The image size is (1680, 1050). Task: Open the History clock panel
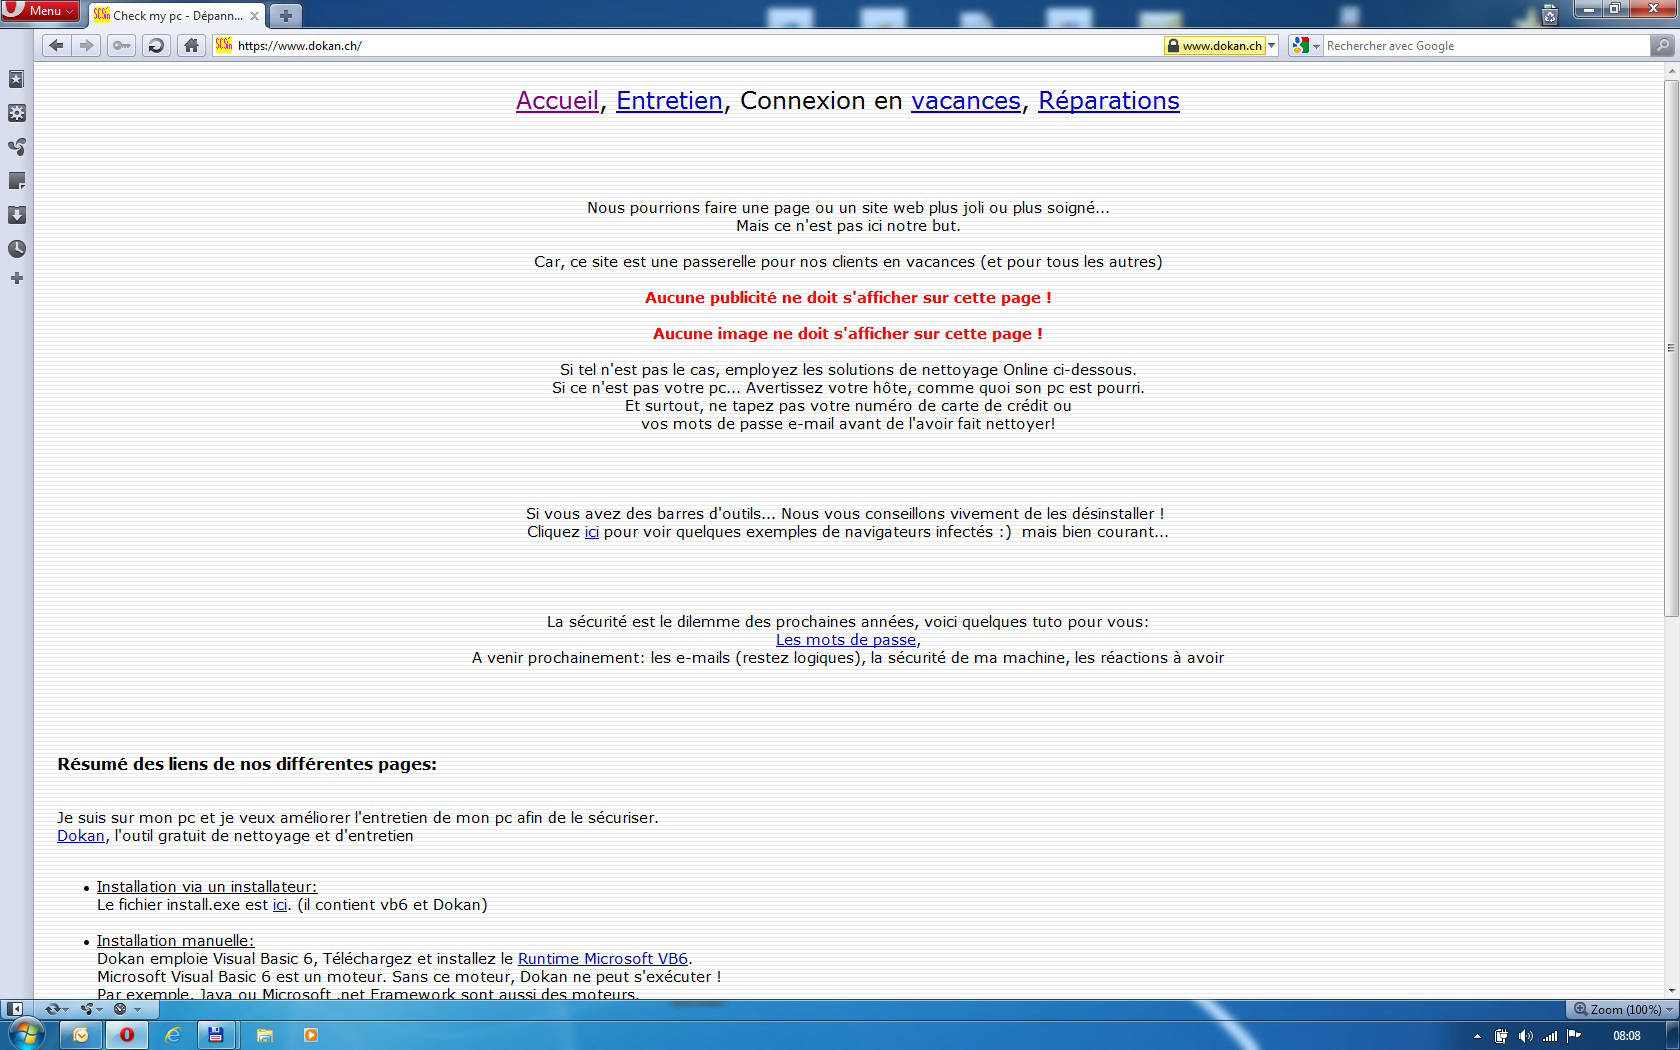pyautogui.click(x=16, y=249)
